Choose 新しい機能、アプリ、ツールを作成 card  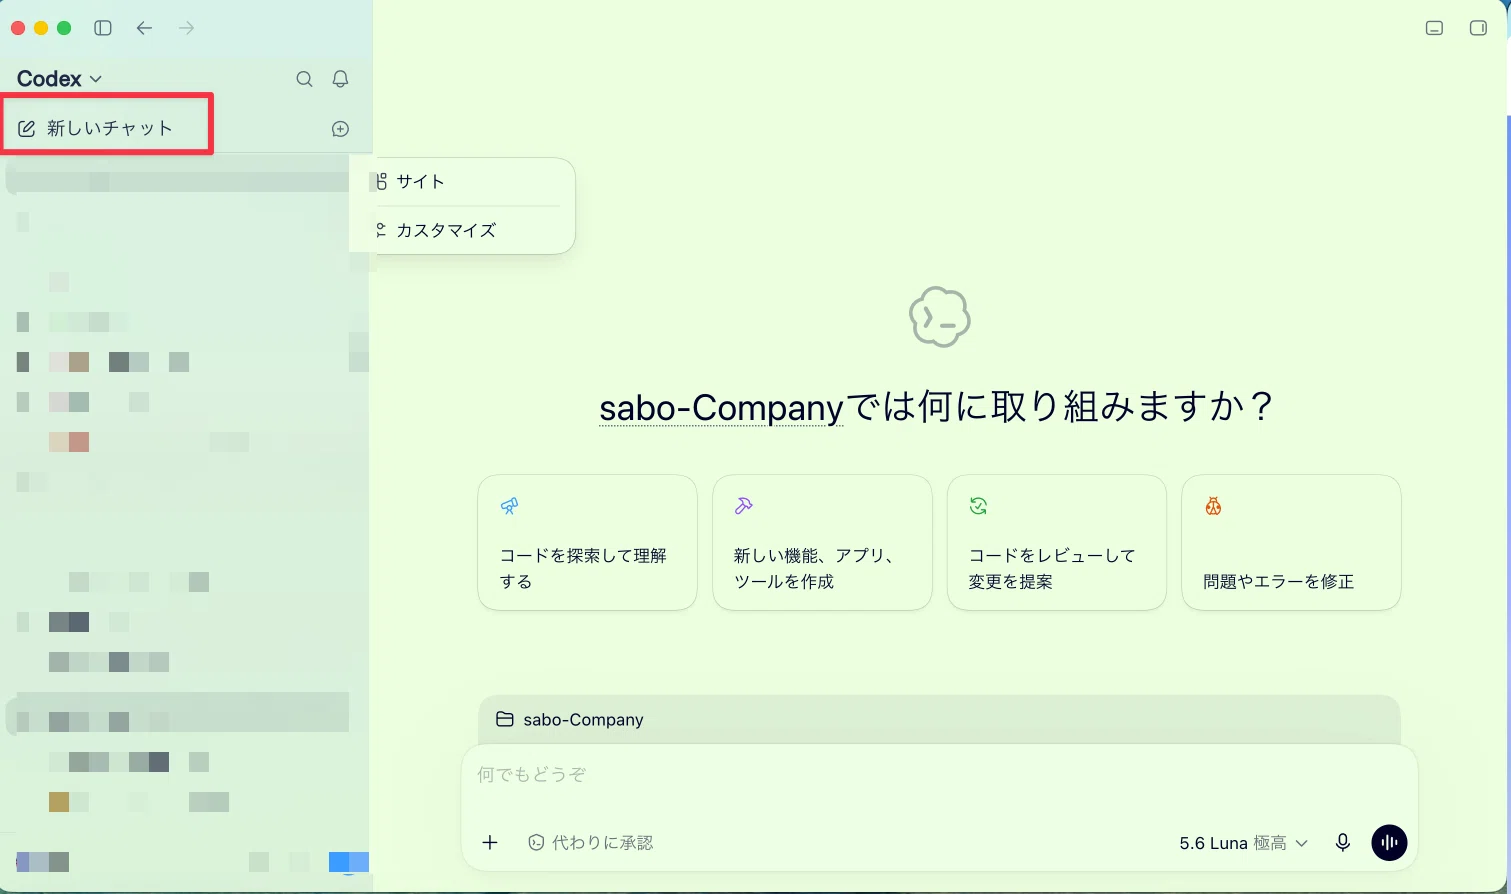(x=822, y=542)
